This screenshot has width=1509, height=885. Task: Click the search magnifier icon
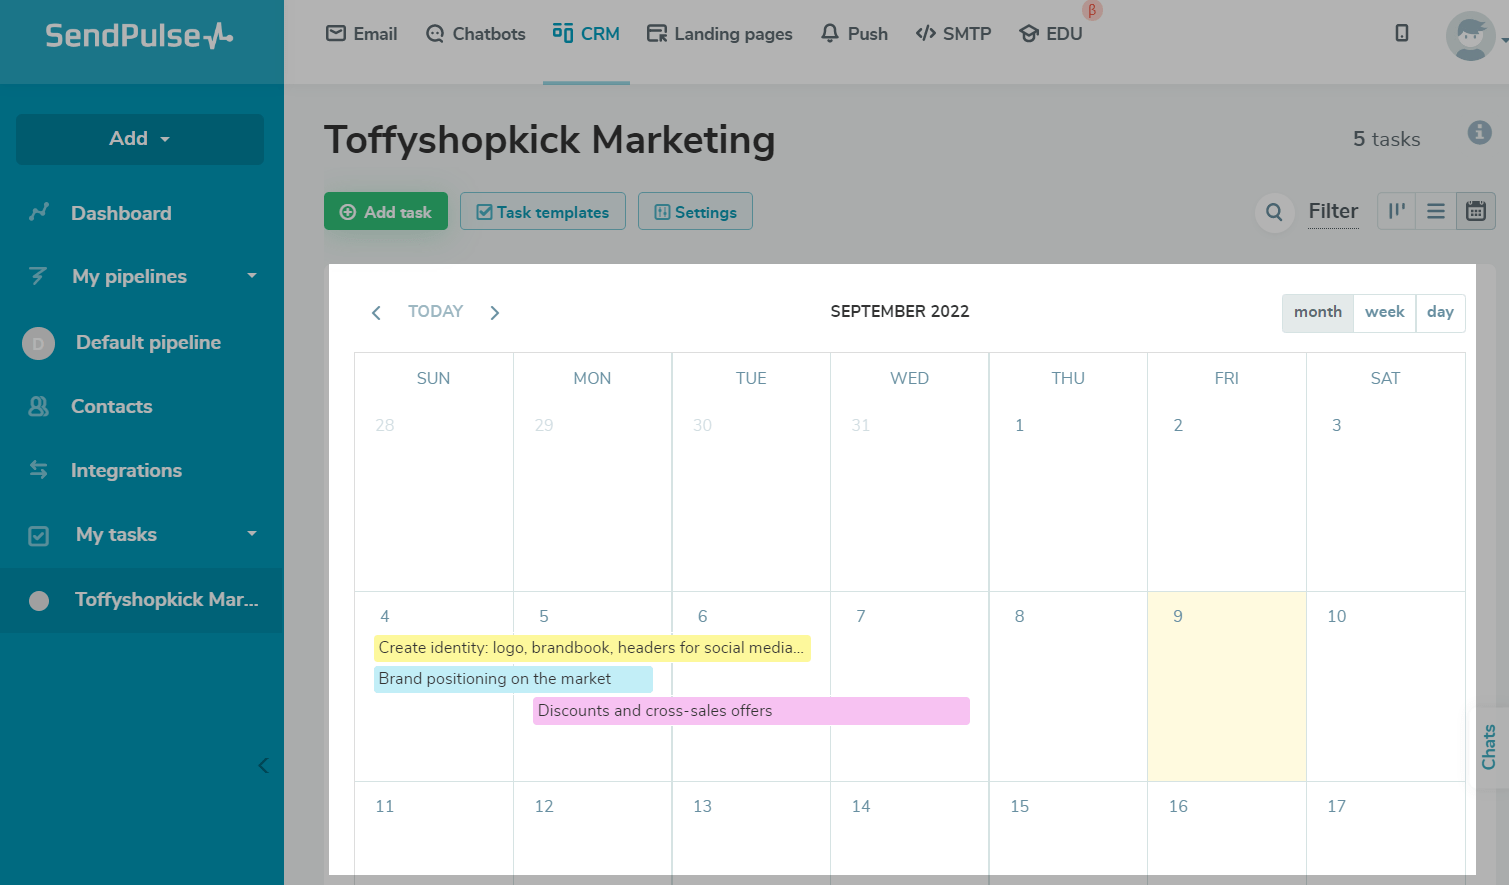[x=1274, y=212]
